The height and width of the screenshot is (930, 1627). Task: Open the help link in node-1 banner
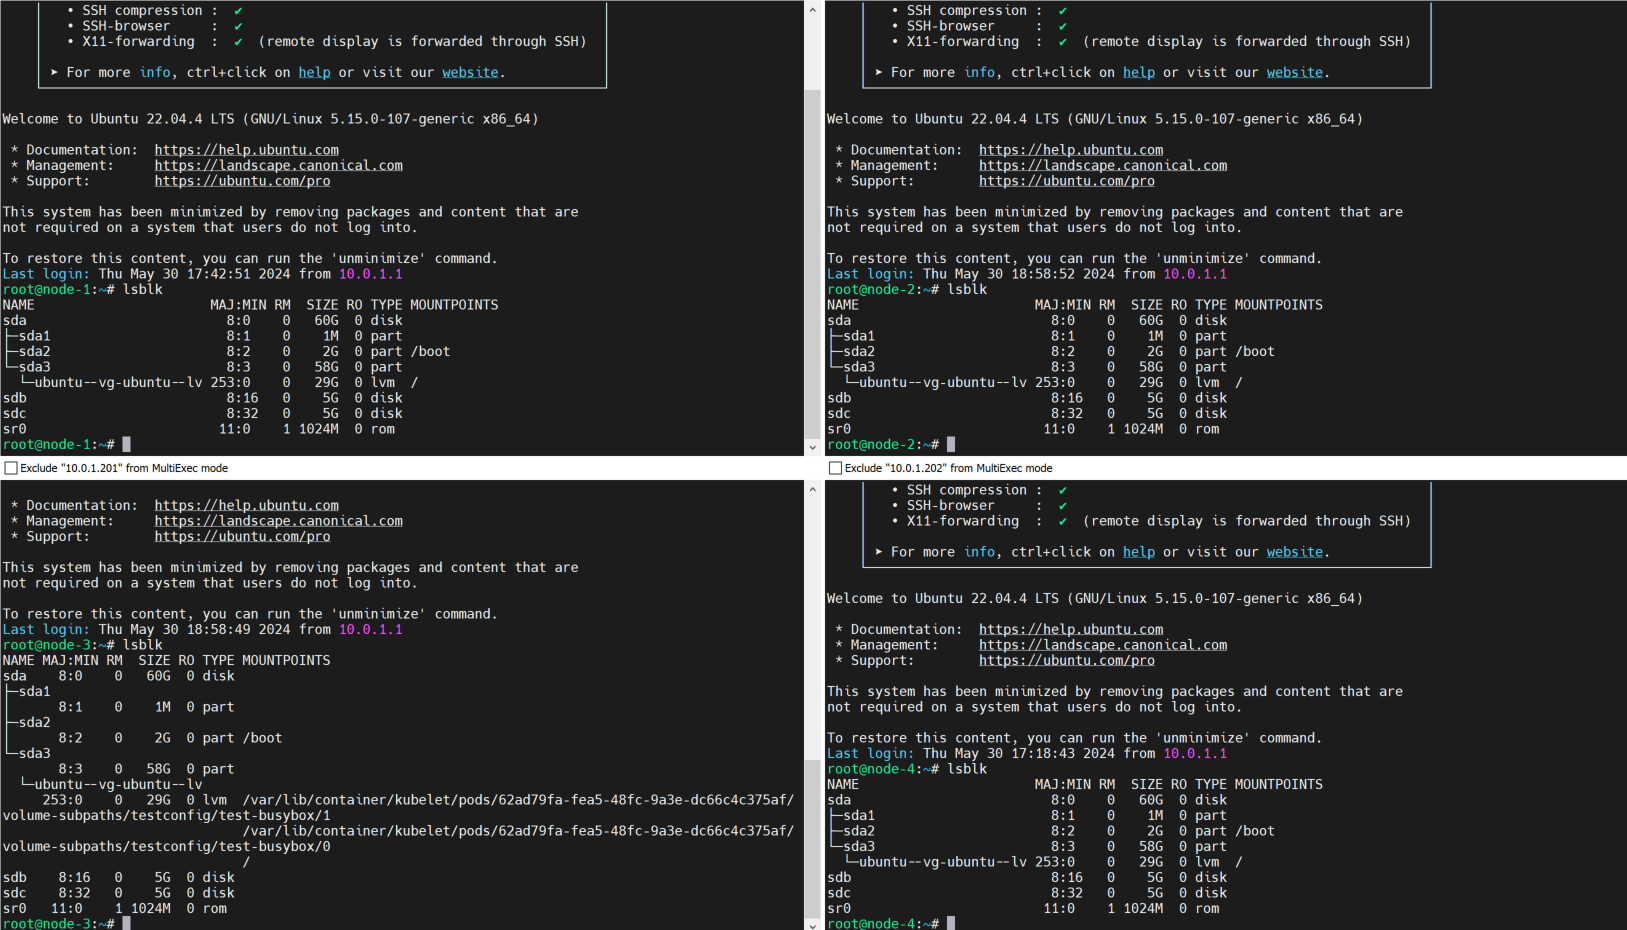[314, 72]
